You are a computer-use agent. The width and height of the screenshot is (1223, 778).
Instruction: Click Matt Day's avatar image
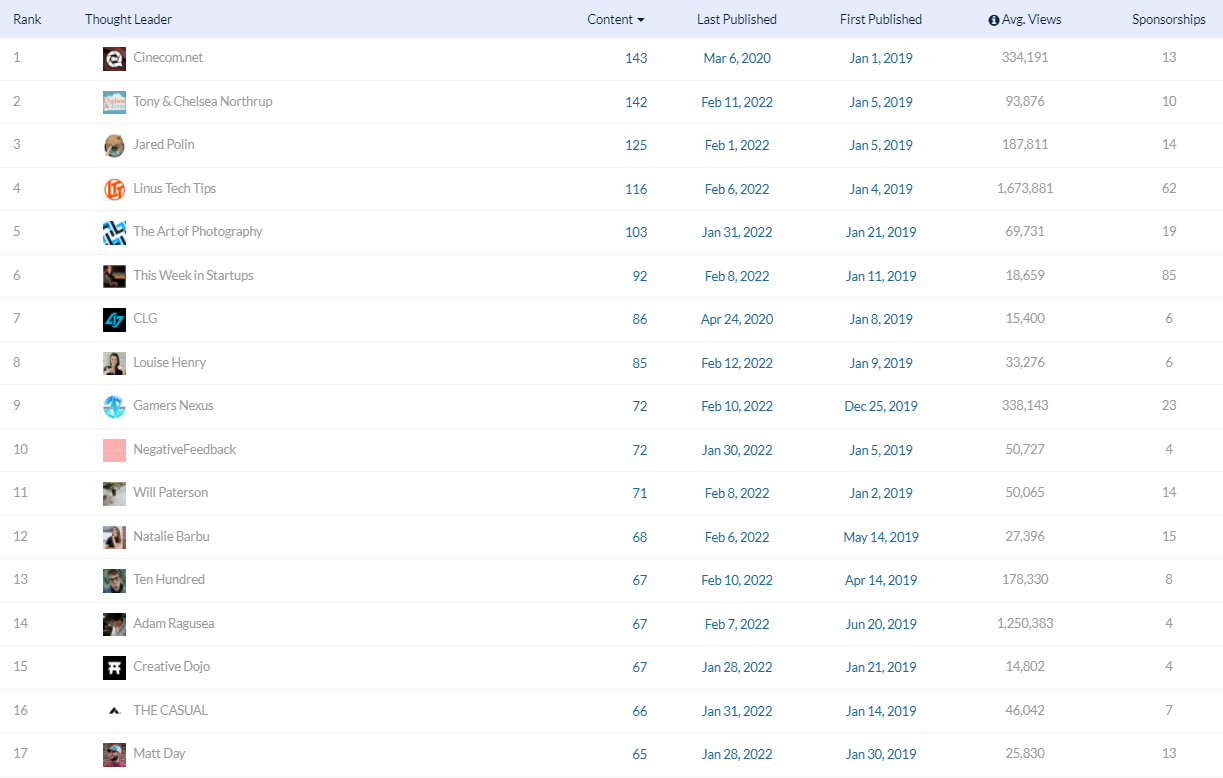pos(114,755)
